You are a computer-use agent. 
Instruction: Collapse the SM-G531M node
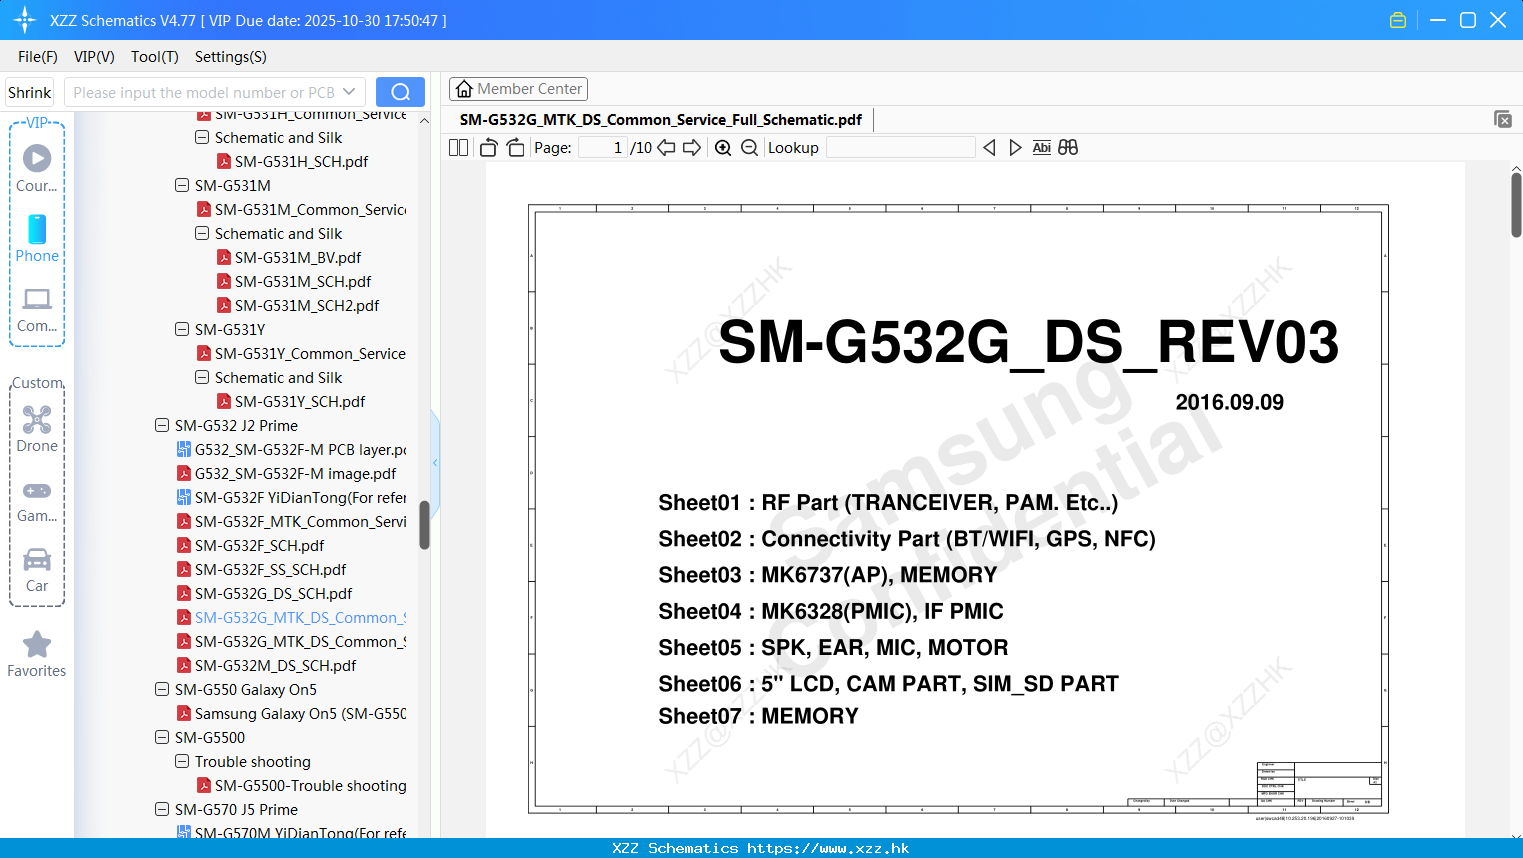point(182,185)
